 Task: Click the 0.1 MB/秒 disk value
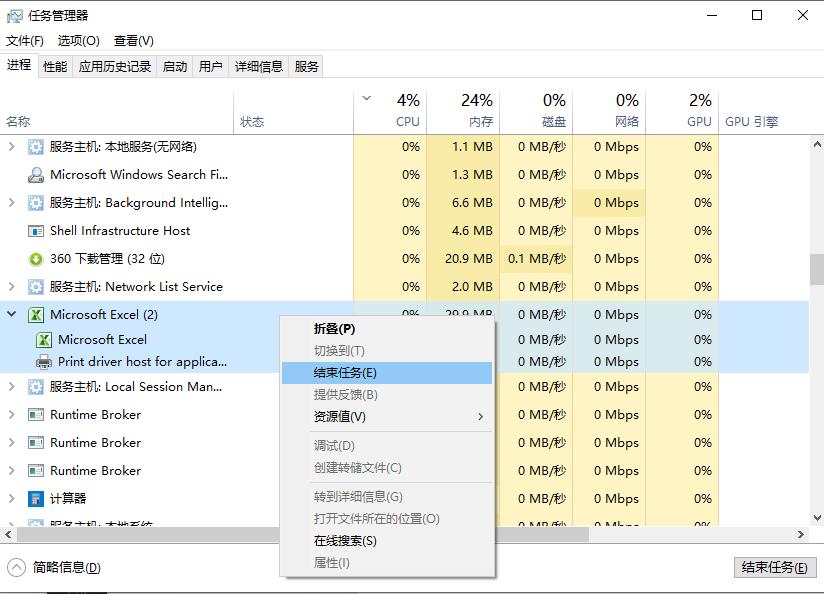click(x=537, y=259)
